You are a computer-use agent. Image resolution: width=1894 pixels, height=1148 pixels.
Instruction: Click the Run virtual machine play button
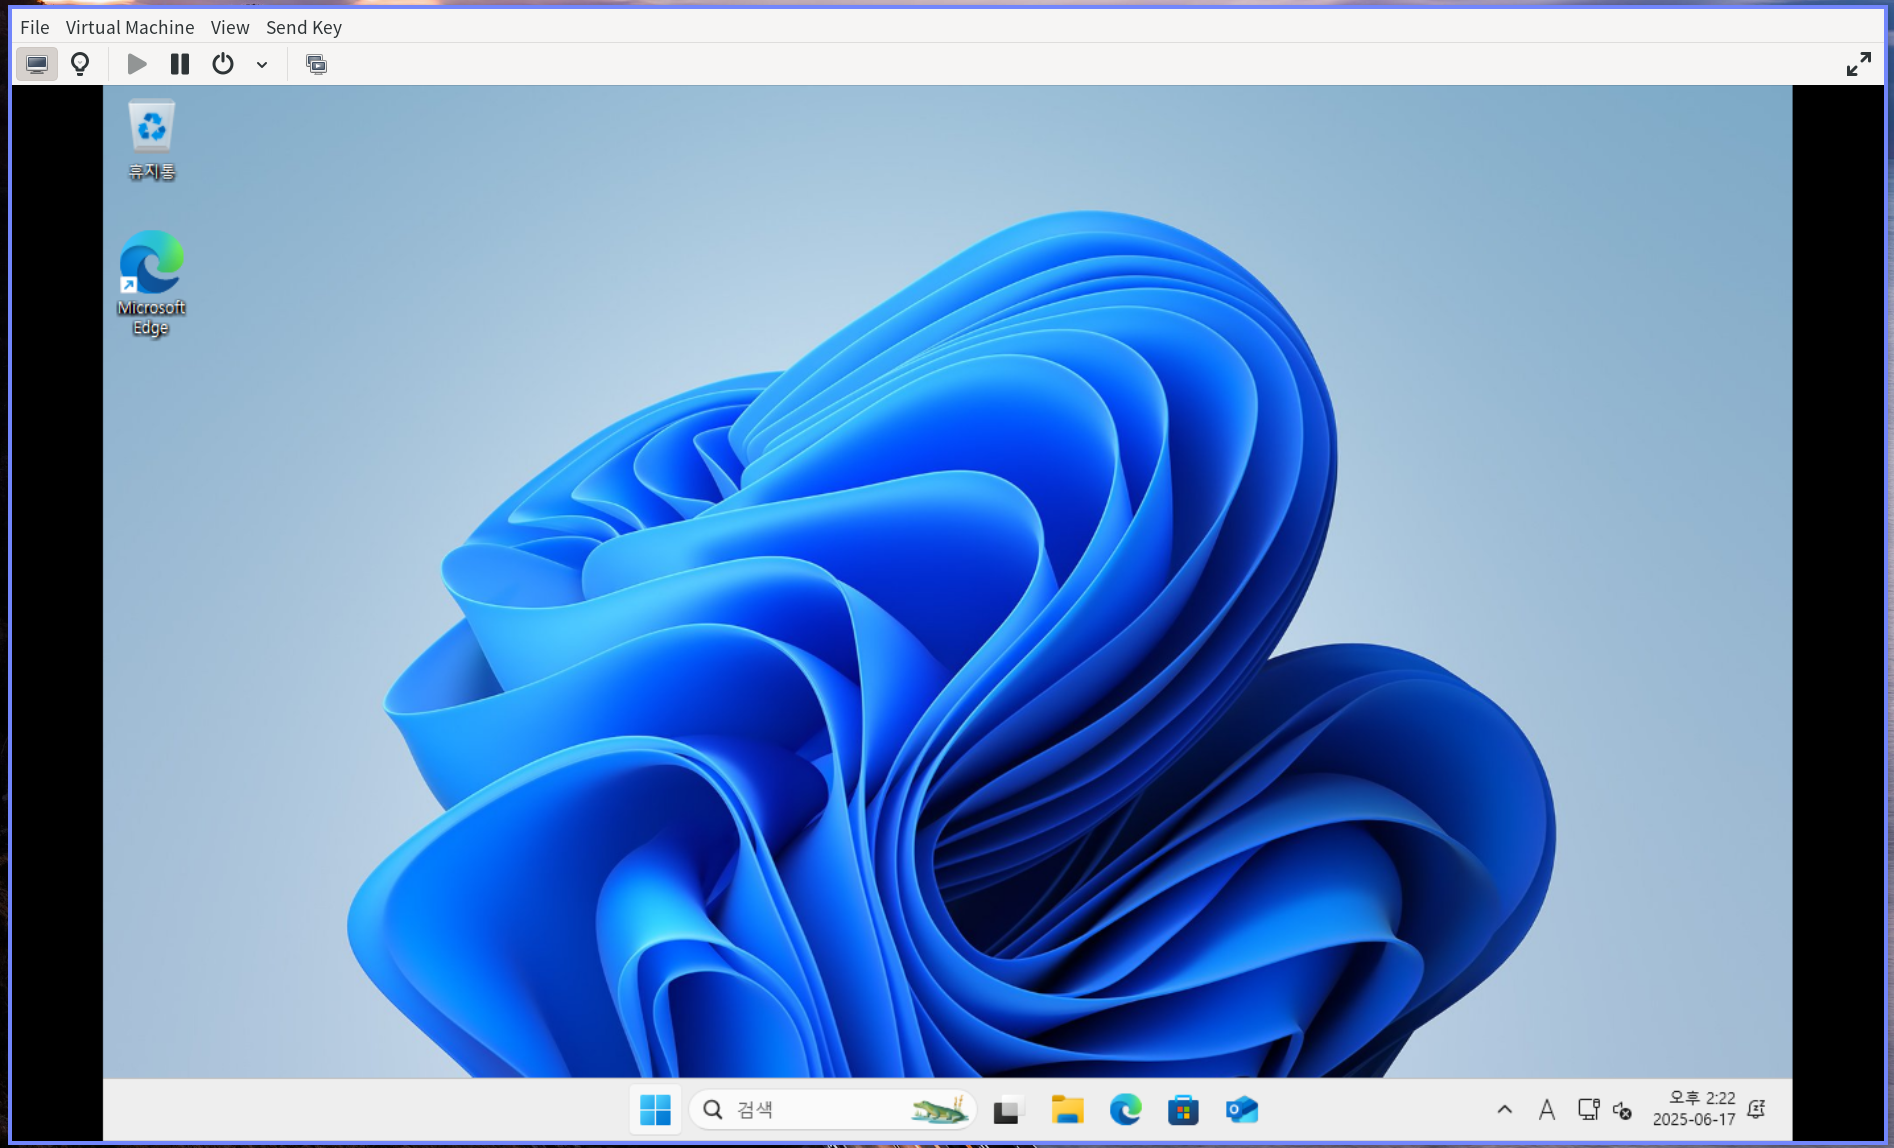(x=137, y=64)
